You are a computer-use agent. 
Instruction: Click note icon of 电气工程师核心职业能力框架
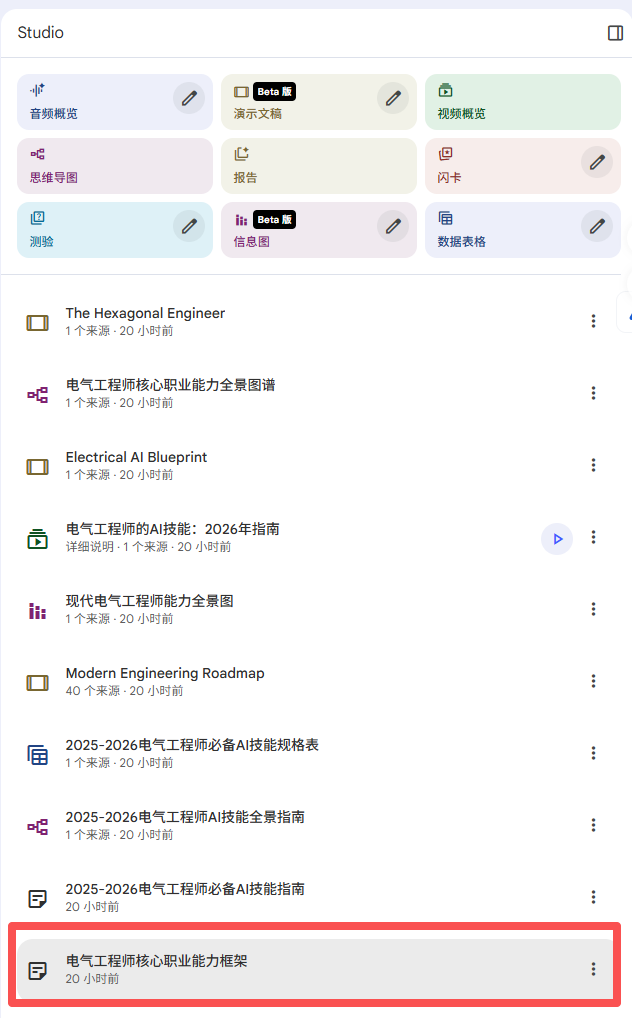[x=38, y=971]
